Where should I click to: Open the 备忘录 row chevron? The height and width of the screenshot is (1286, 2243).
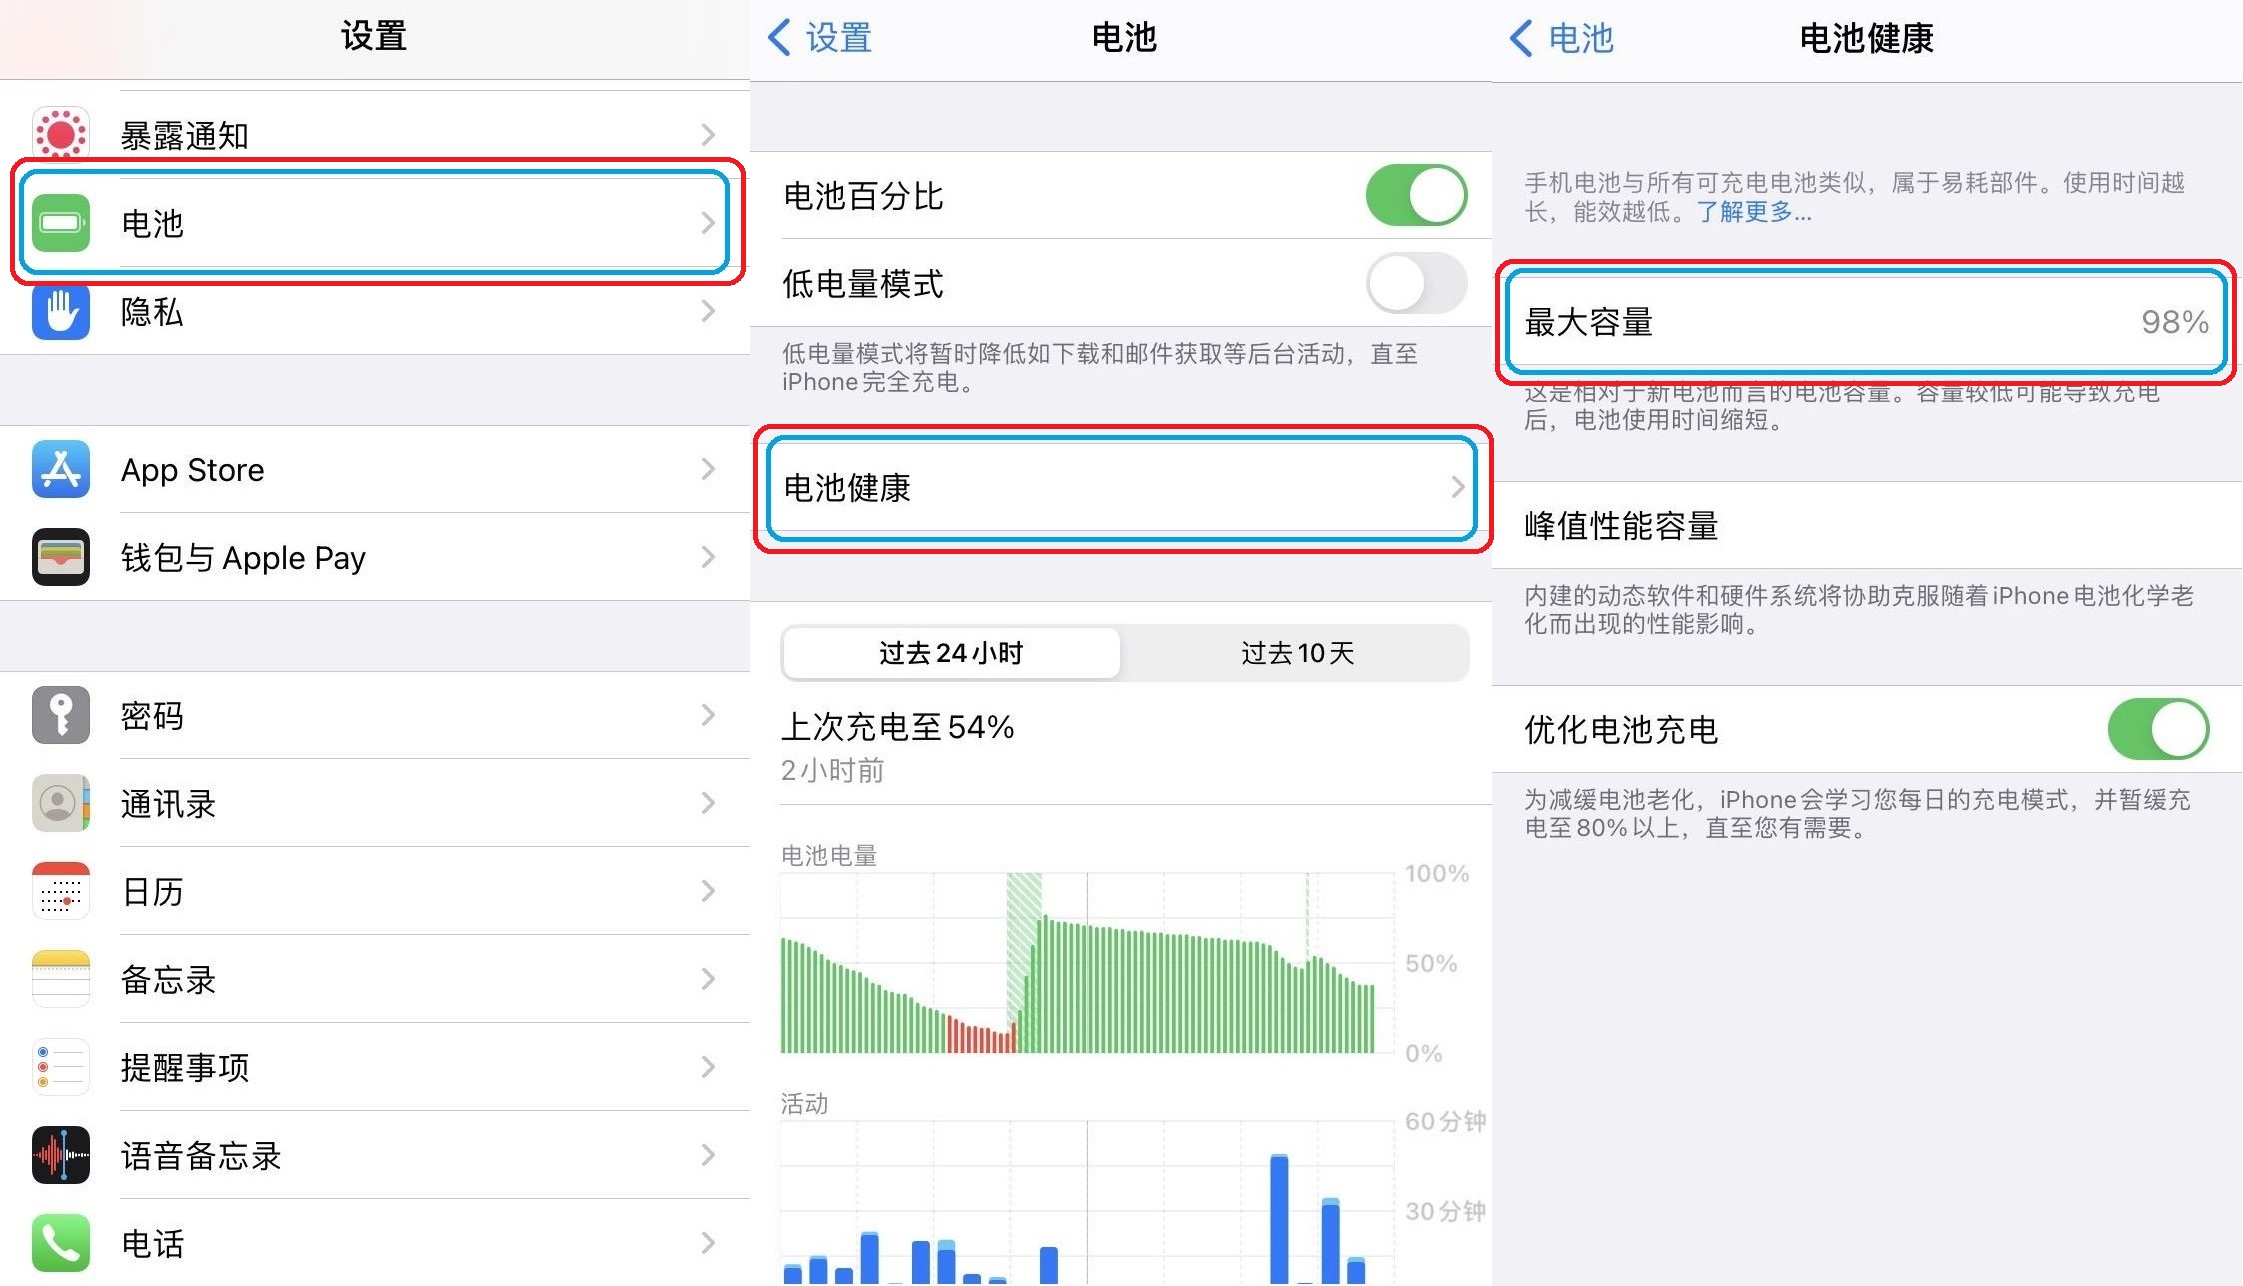point(709,980)
